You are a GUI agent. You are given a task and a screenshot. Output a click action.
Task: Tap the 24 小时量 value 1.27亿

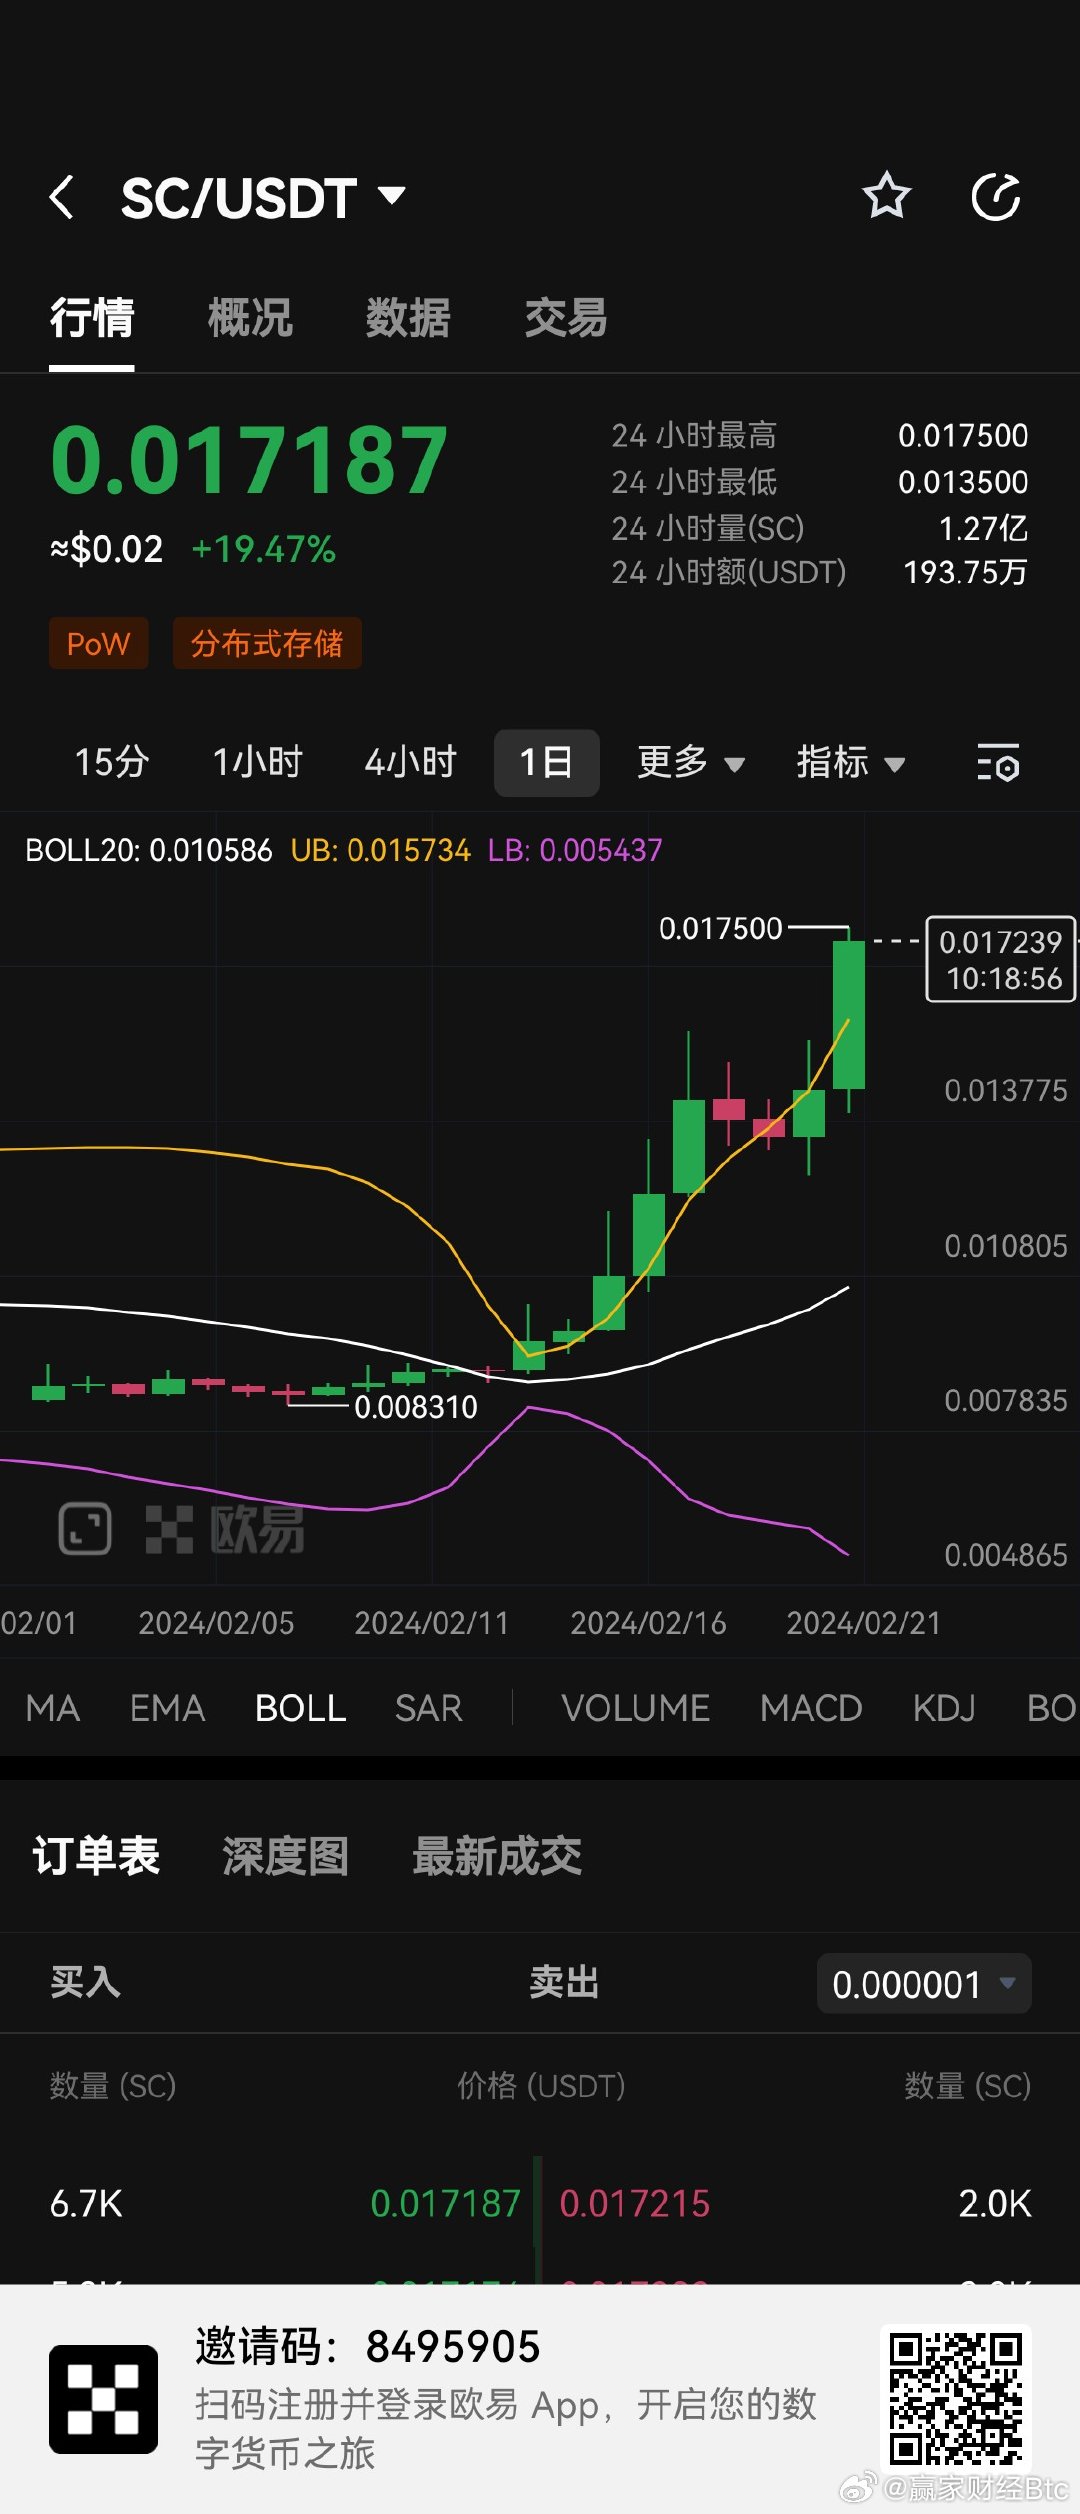click(983, 528)
